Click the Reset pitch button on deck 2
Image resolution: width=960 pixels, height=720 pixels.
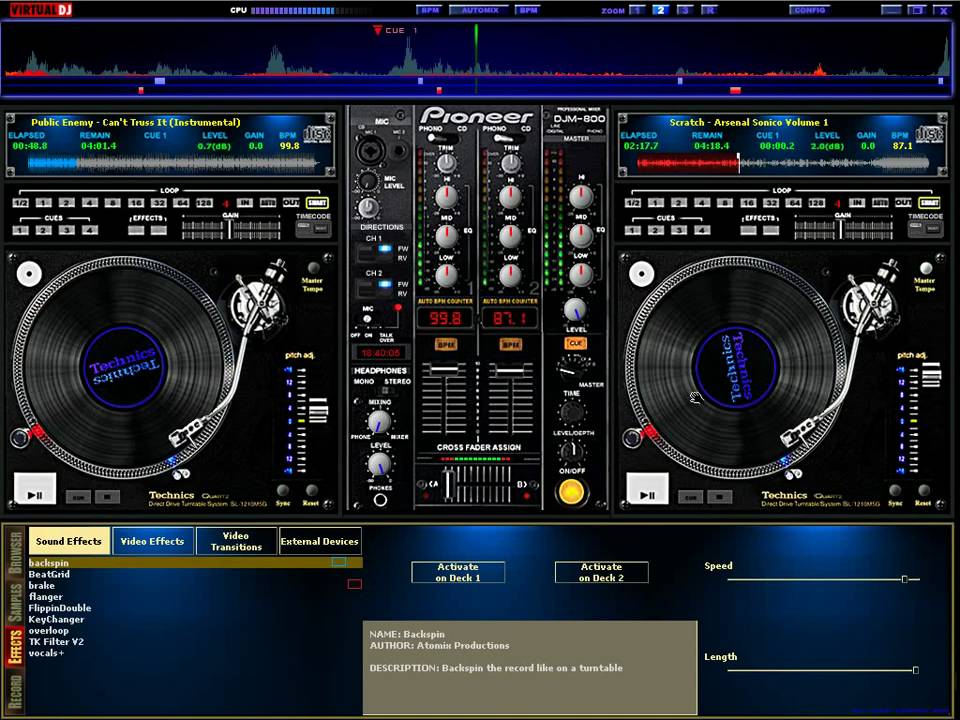click(923, 490)
